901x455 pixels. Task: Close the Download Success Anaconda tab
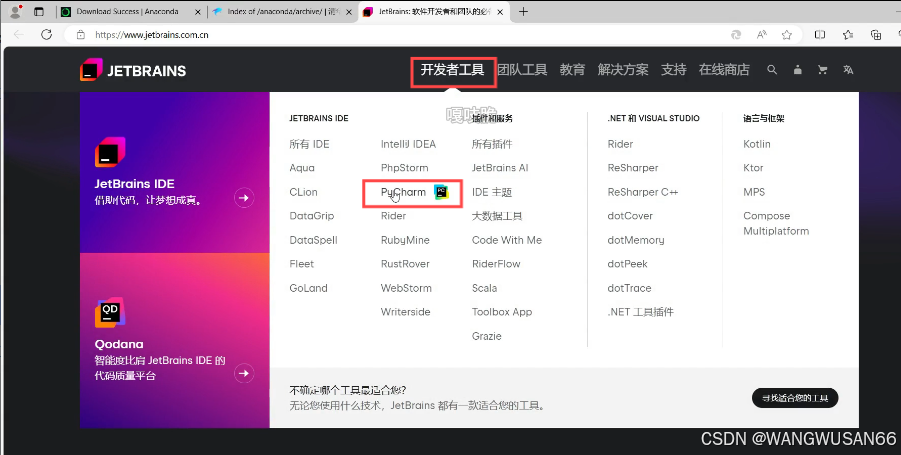pyautogui.click(x=198, y=11)
